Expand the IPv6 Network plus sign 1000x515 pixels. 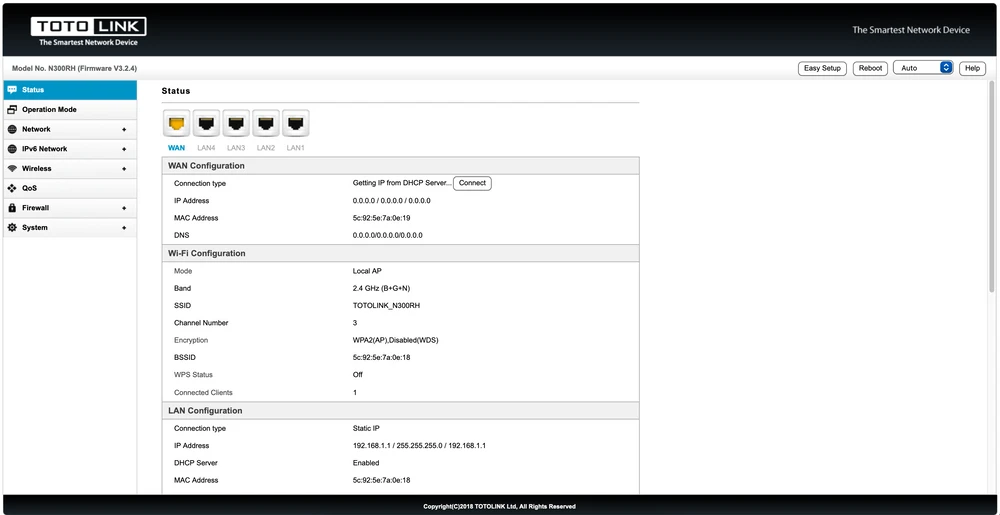pos(124,149)
